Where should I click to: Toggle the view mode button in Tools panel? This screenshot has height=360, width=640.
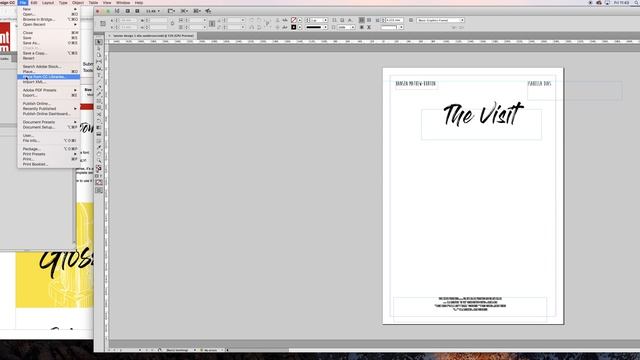99,190
